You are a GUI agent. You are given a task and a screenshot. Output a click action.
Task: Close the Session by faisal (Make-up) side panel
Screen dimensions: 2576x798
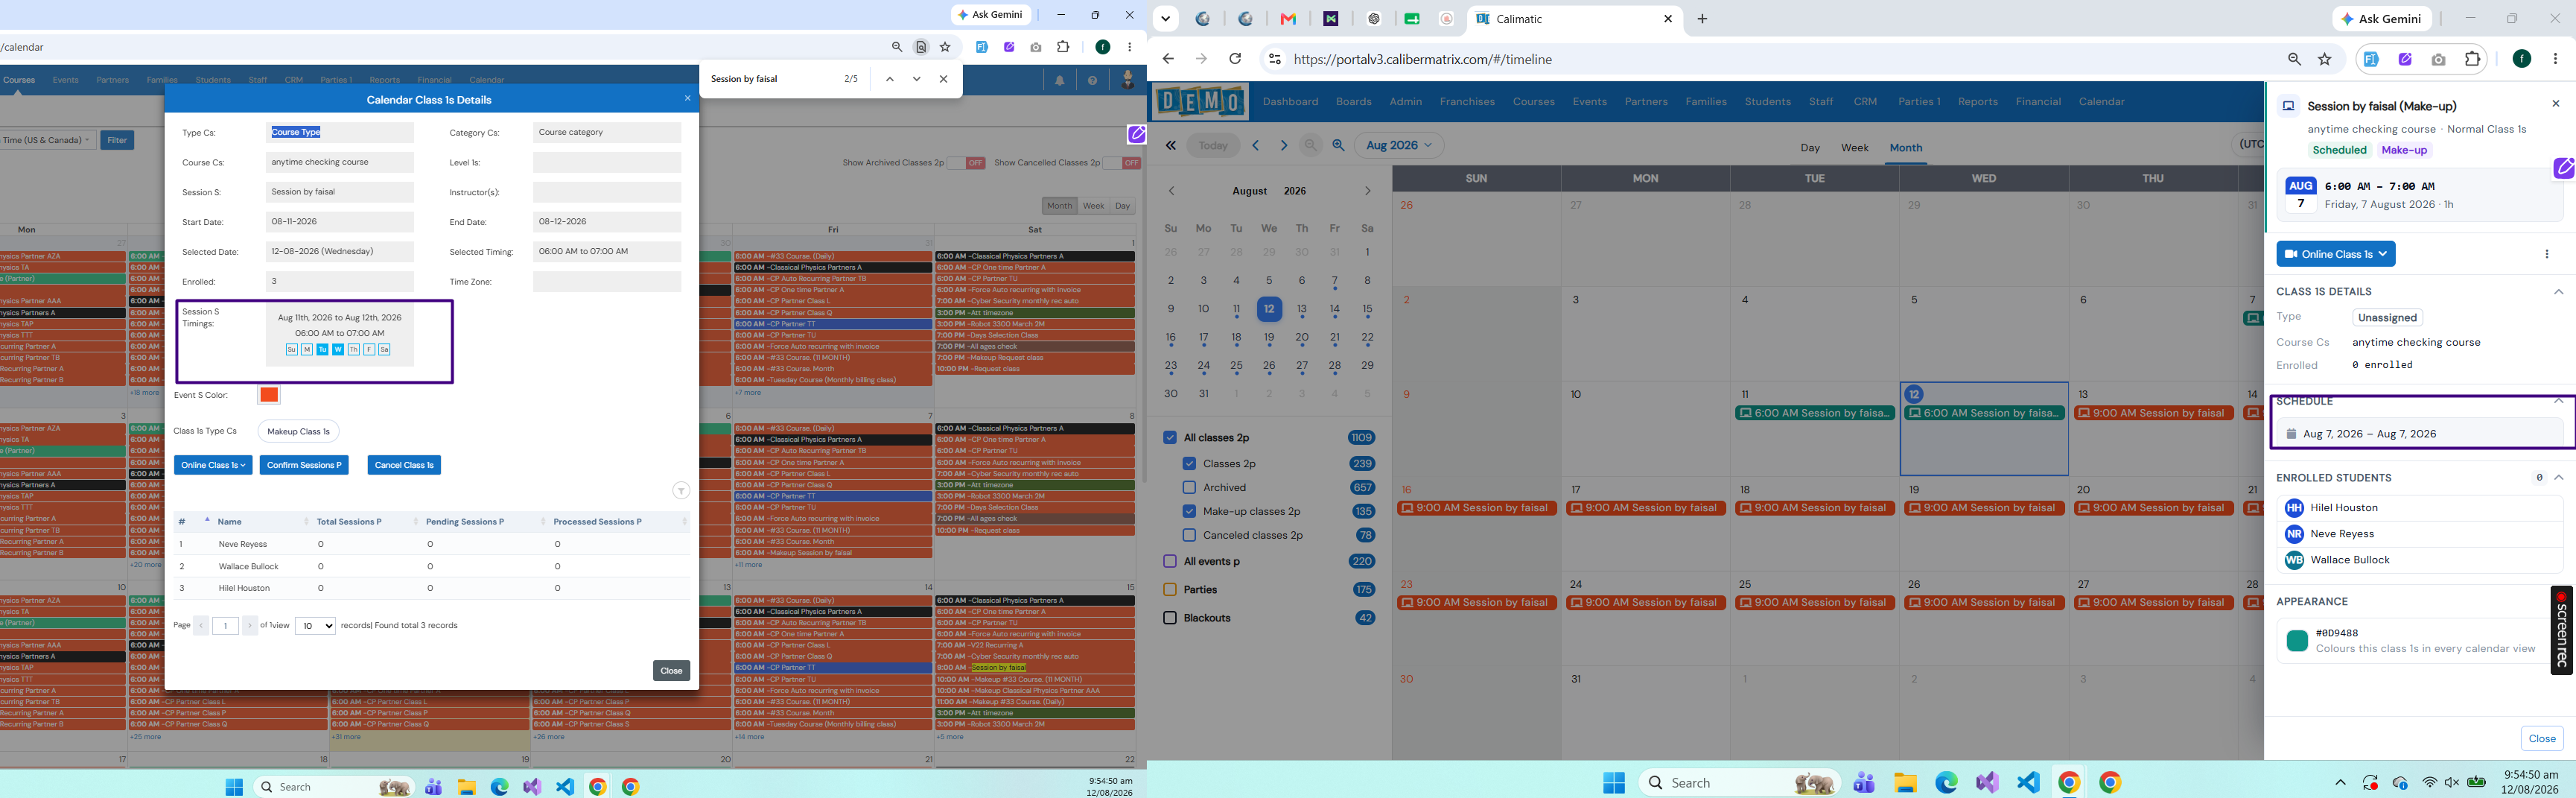coord(2556,103)
